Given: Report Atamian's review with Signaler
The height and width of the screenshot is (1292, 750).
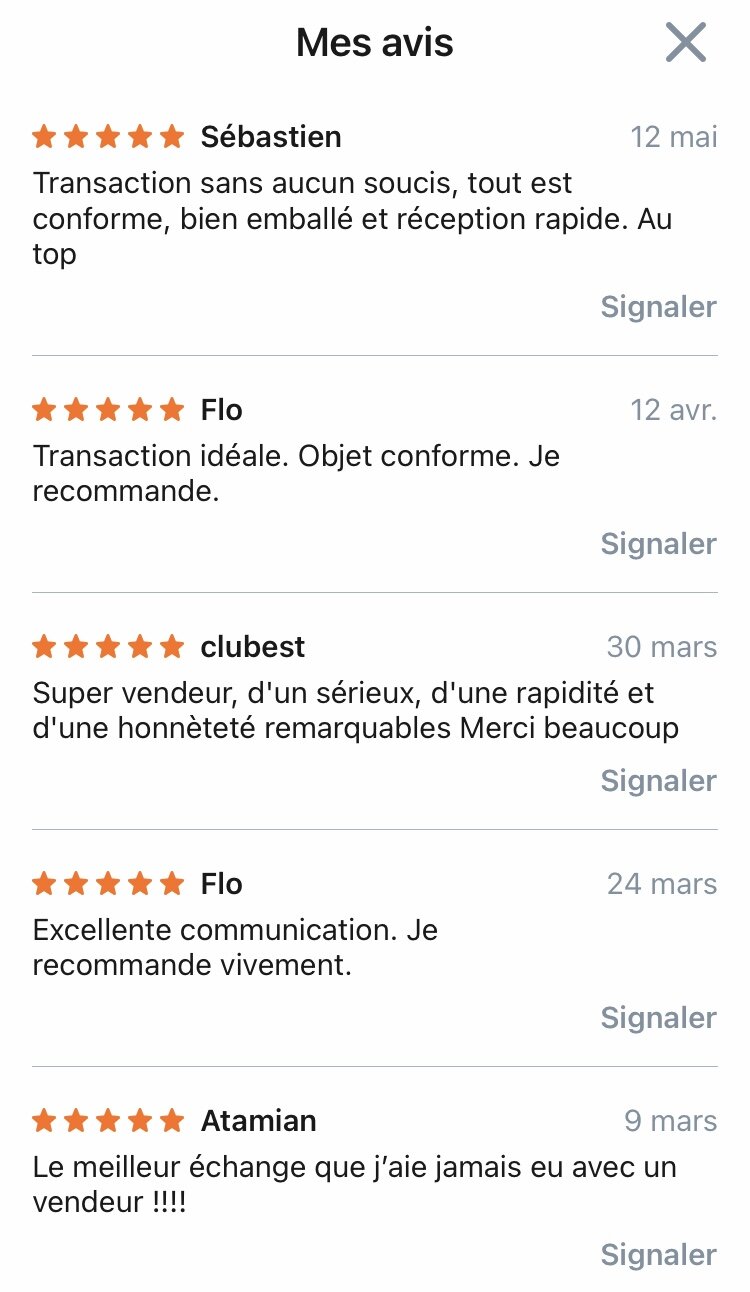Looking at the screenshot, I should (x=658, y=1255).
